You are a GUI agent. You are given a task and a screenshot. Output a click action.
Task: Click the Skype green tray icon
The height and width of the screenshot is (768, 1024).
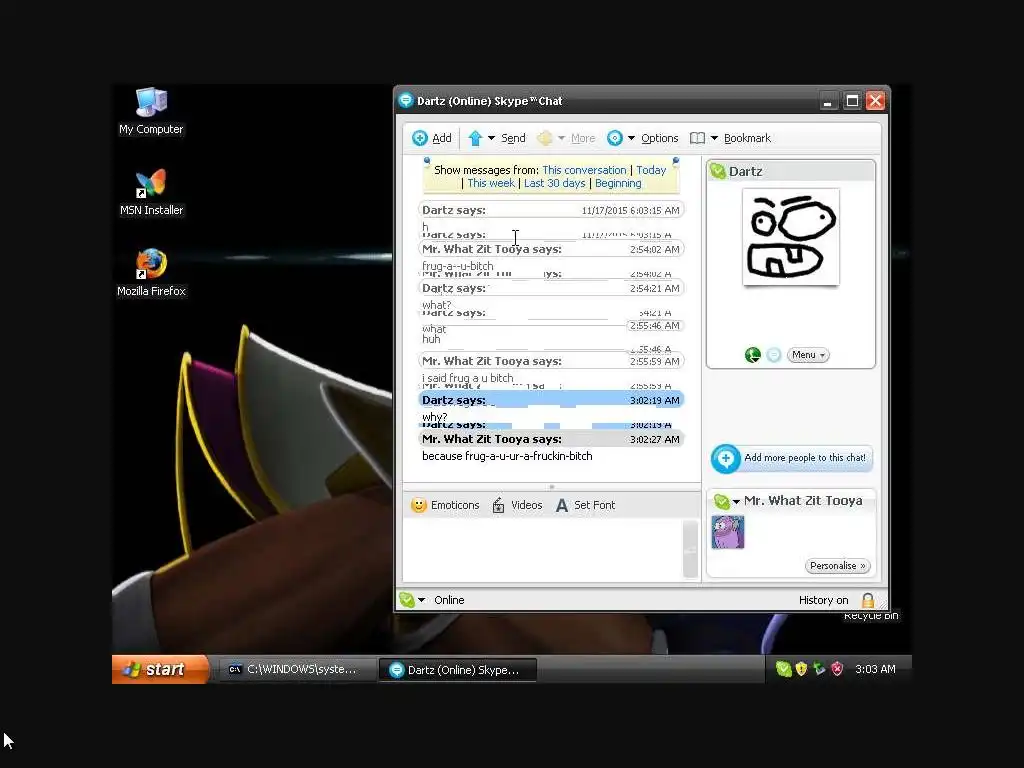pos(784,669)
